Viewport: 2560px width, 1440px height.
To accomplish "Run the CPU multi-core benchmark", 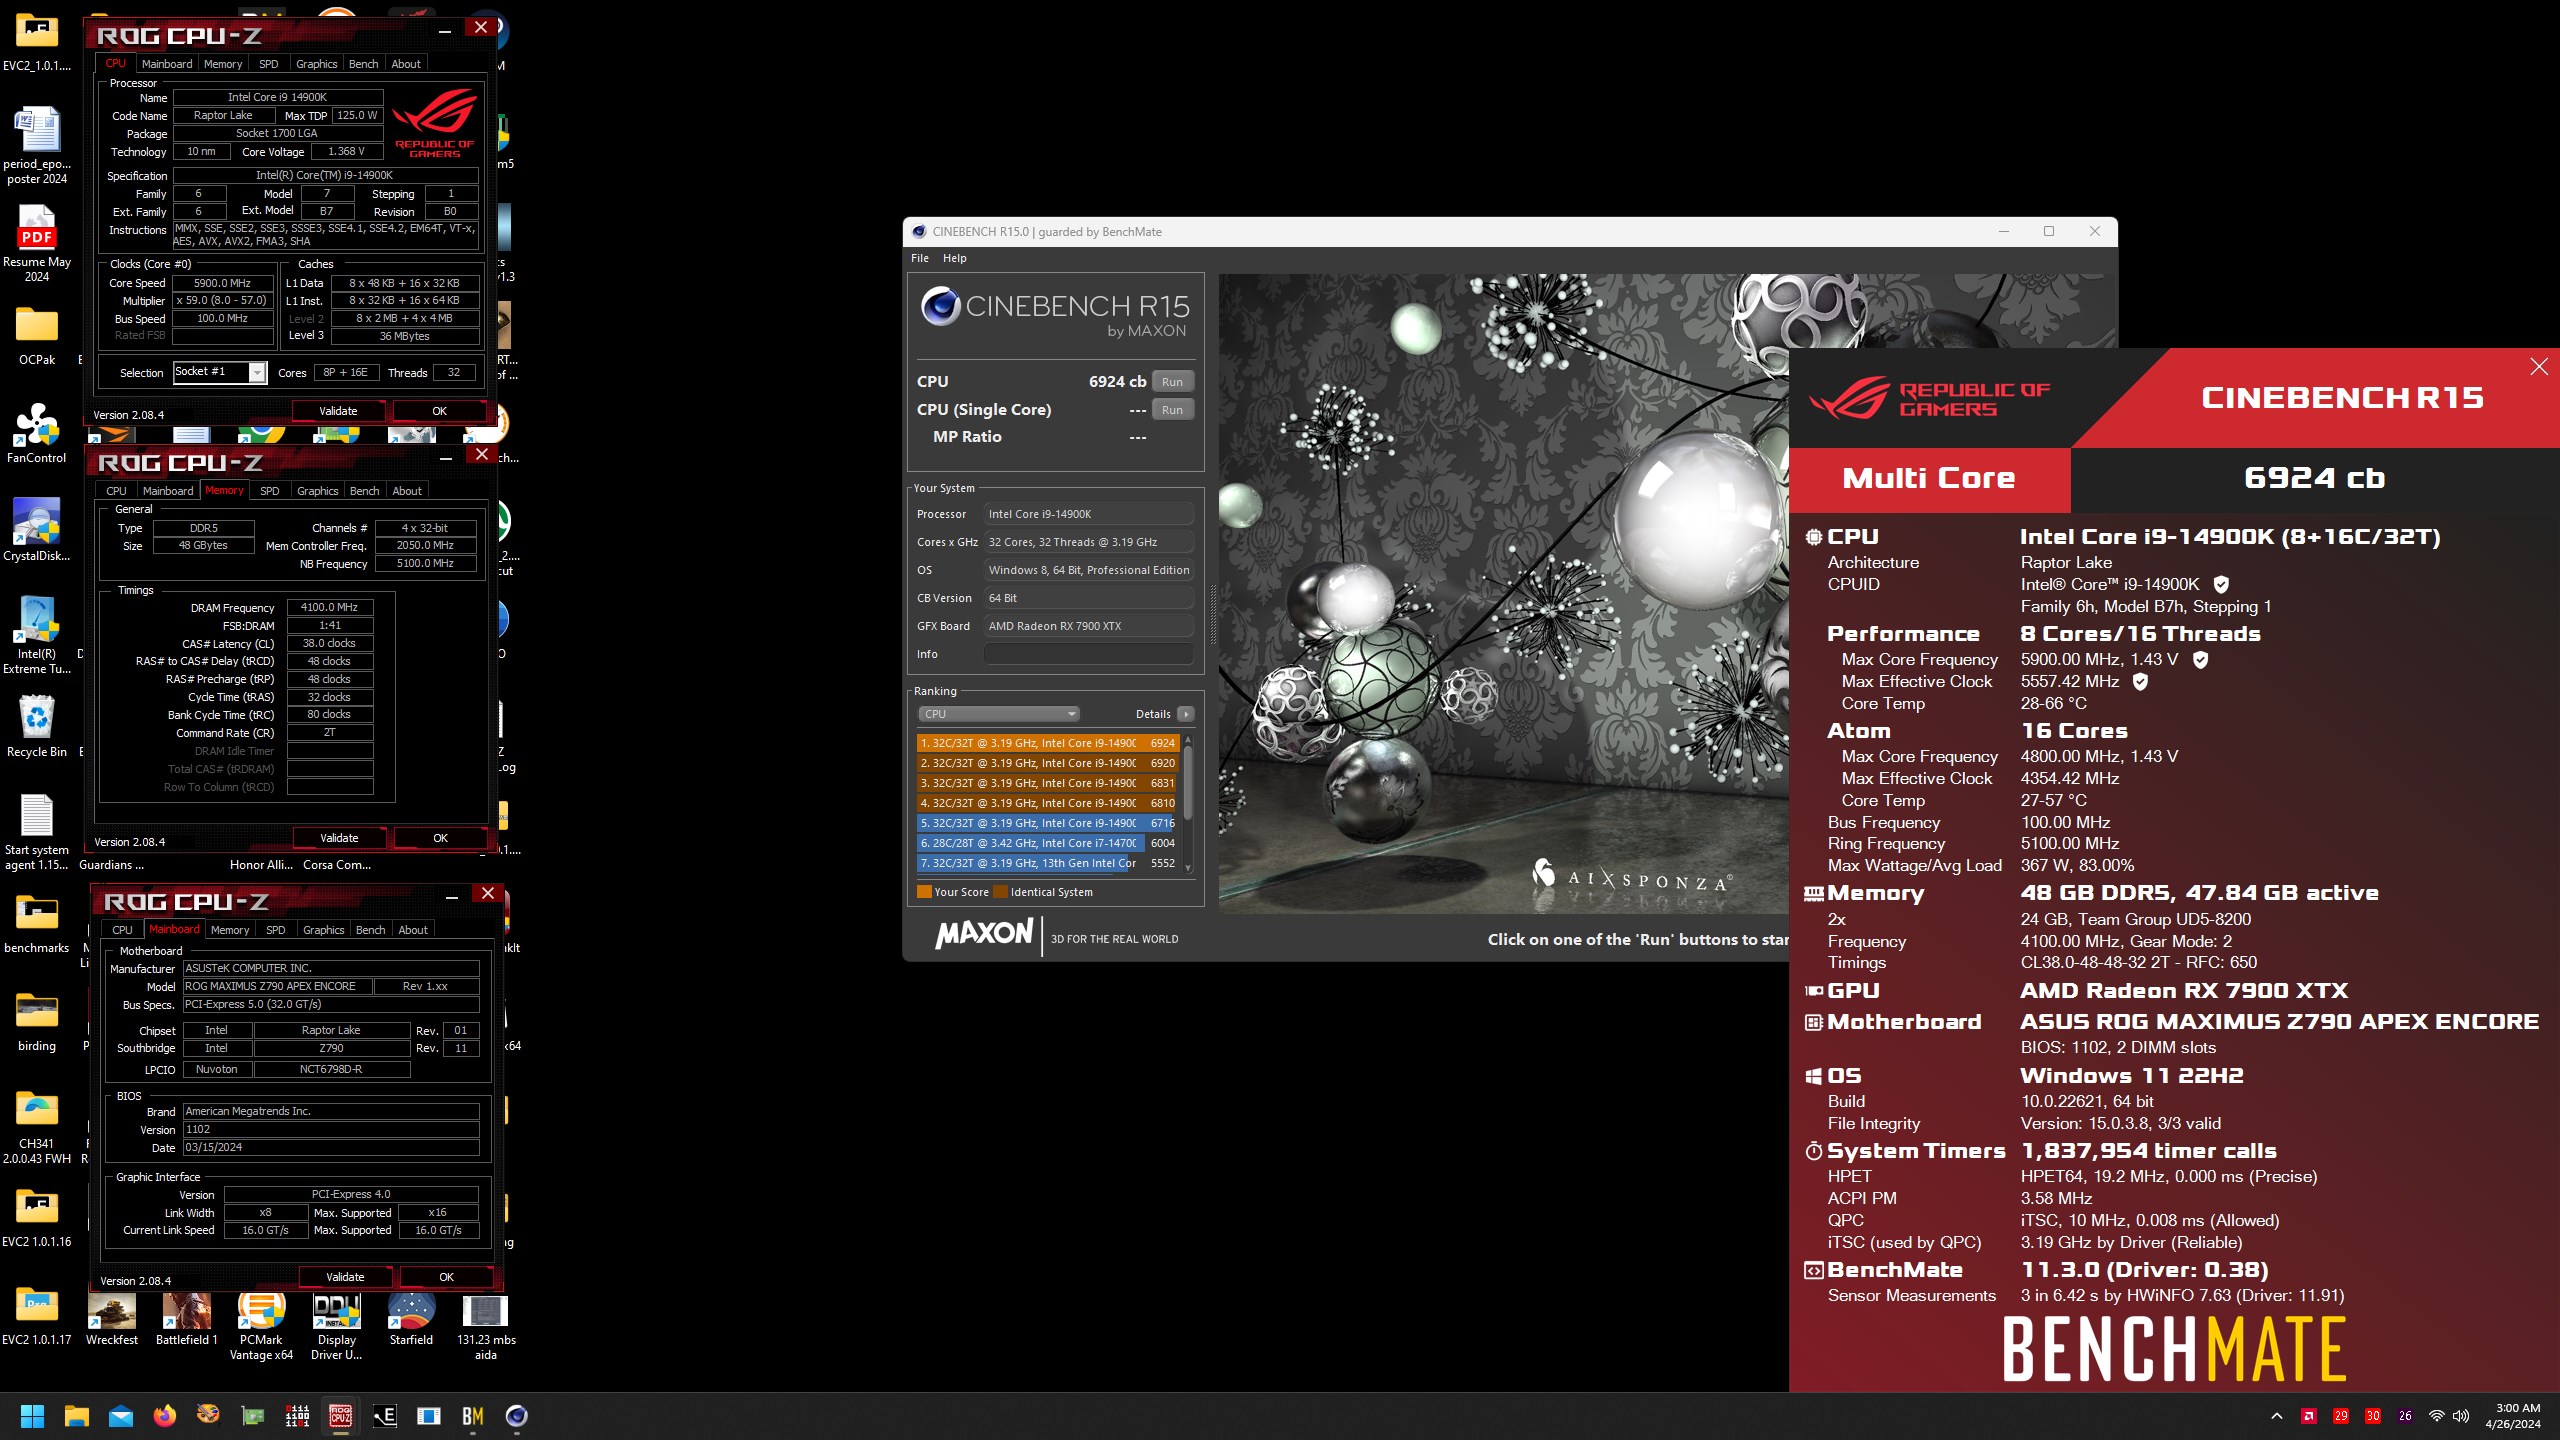I will [1172, 382].
